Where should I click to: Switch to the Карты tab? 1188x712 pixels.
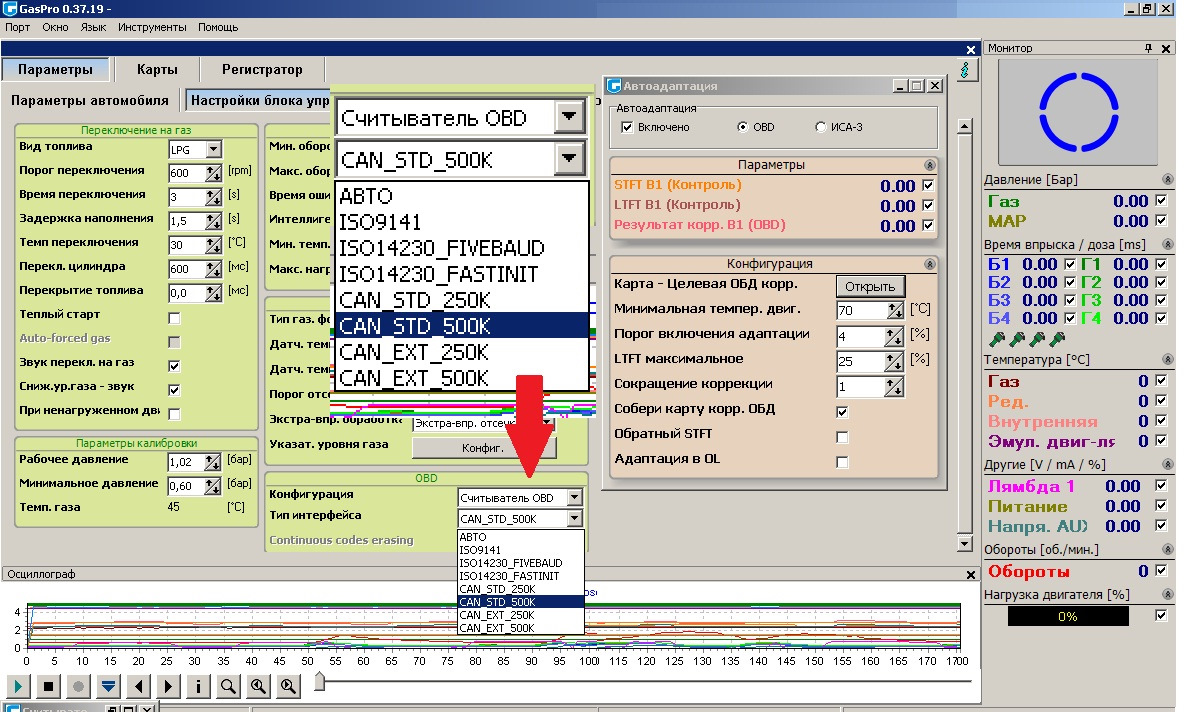157,70
